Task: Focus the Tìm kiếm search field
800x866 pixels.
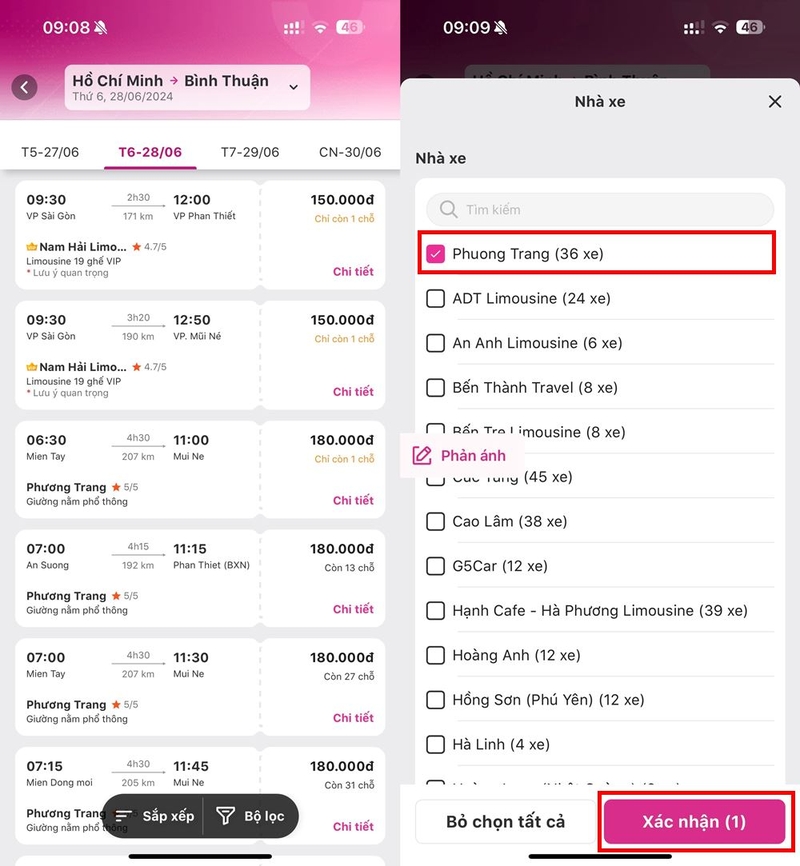Action: (600, 209)
